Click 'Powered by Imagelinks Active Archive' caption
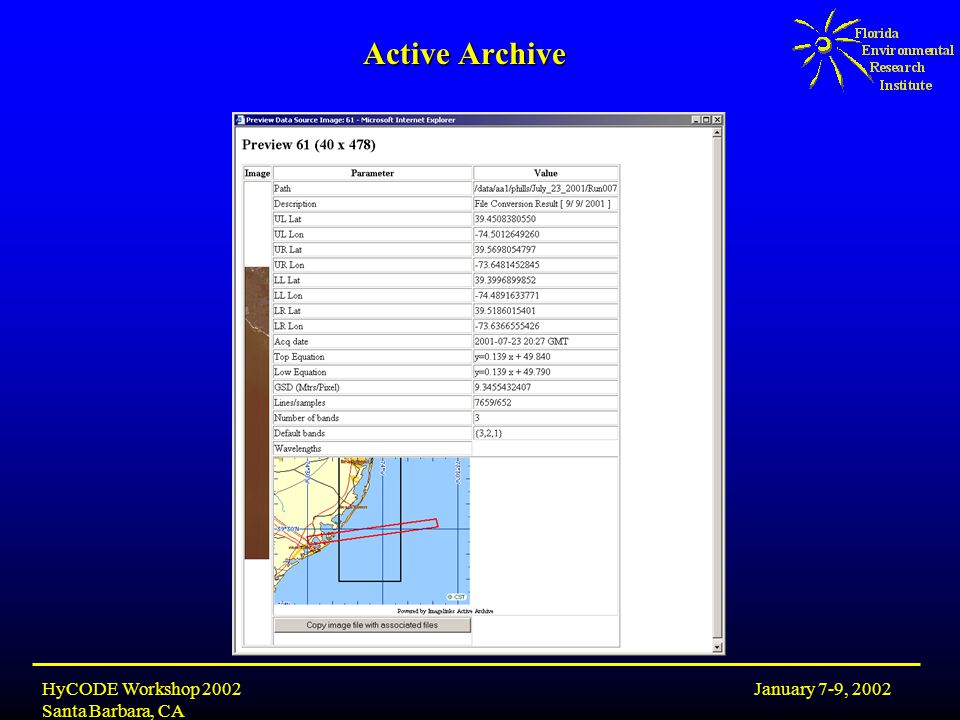This screenshot has height=720, width=960. [x=445, y=611]
